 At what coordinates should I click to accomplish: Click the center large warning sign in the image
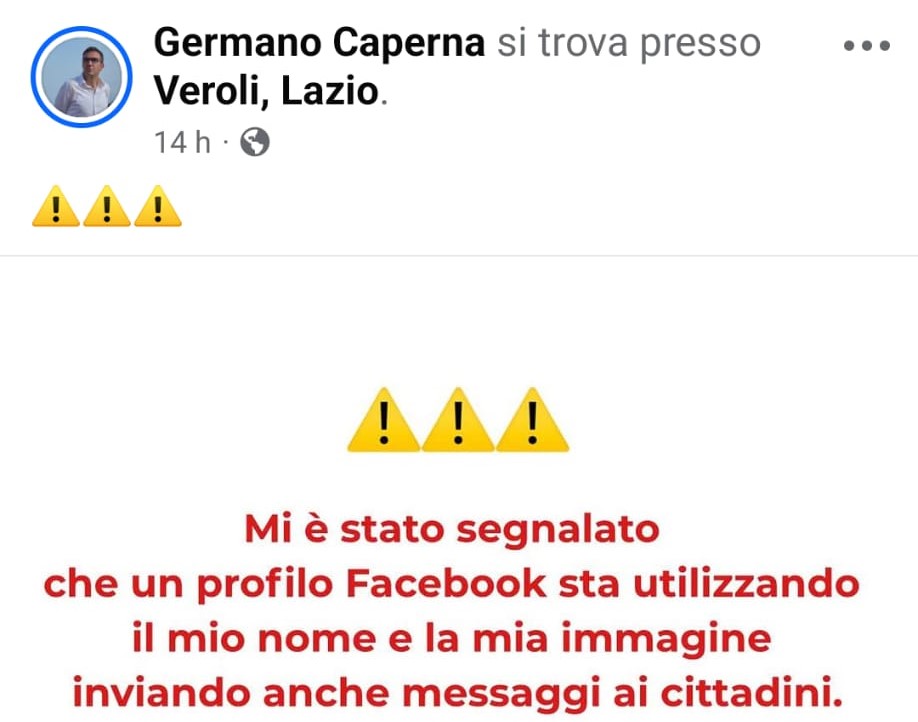[x=458, y=420]
